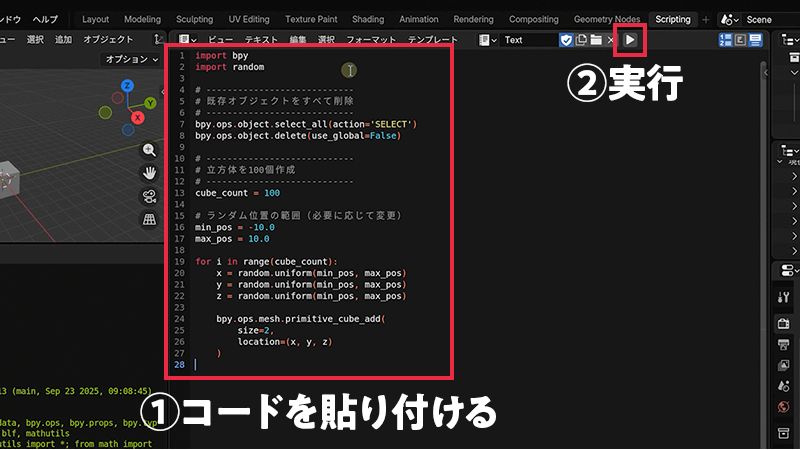
Task: Add a new workspace with plus
Action: pos(706,20)
